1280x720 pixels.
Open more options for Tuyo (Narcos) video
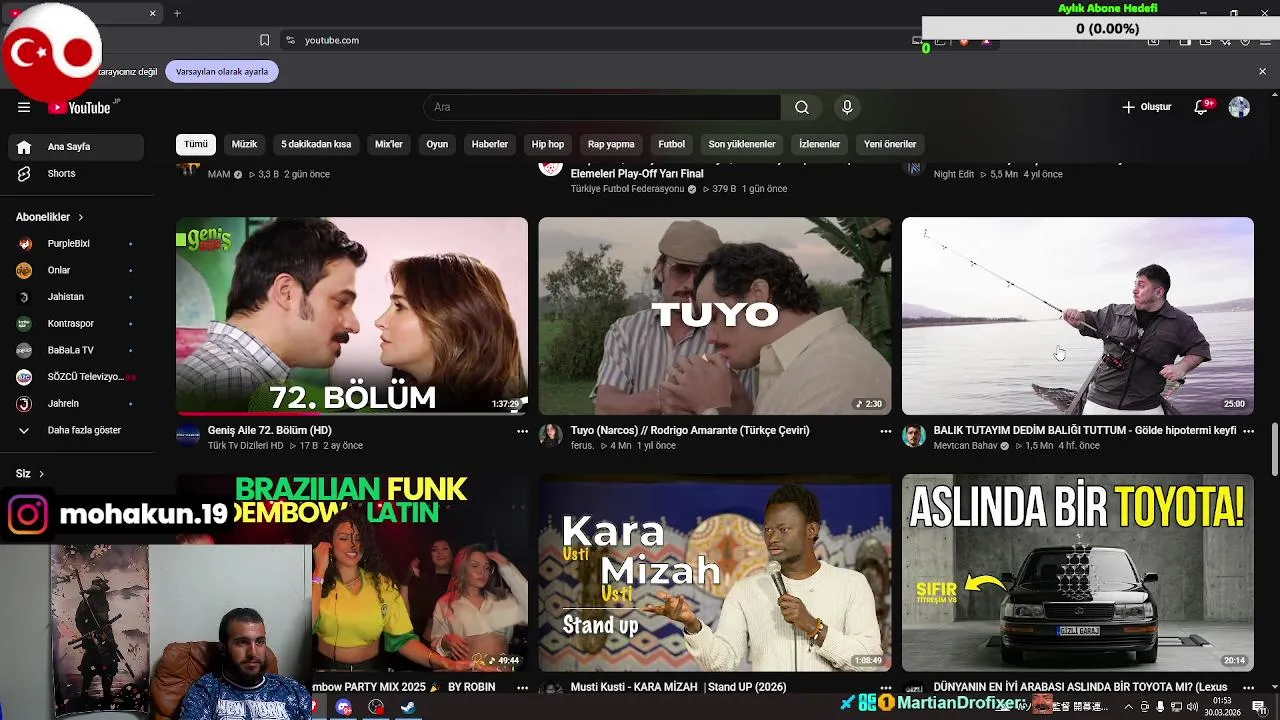[885, 431]
